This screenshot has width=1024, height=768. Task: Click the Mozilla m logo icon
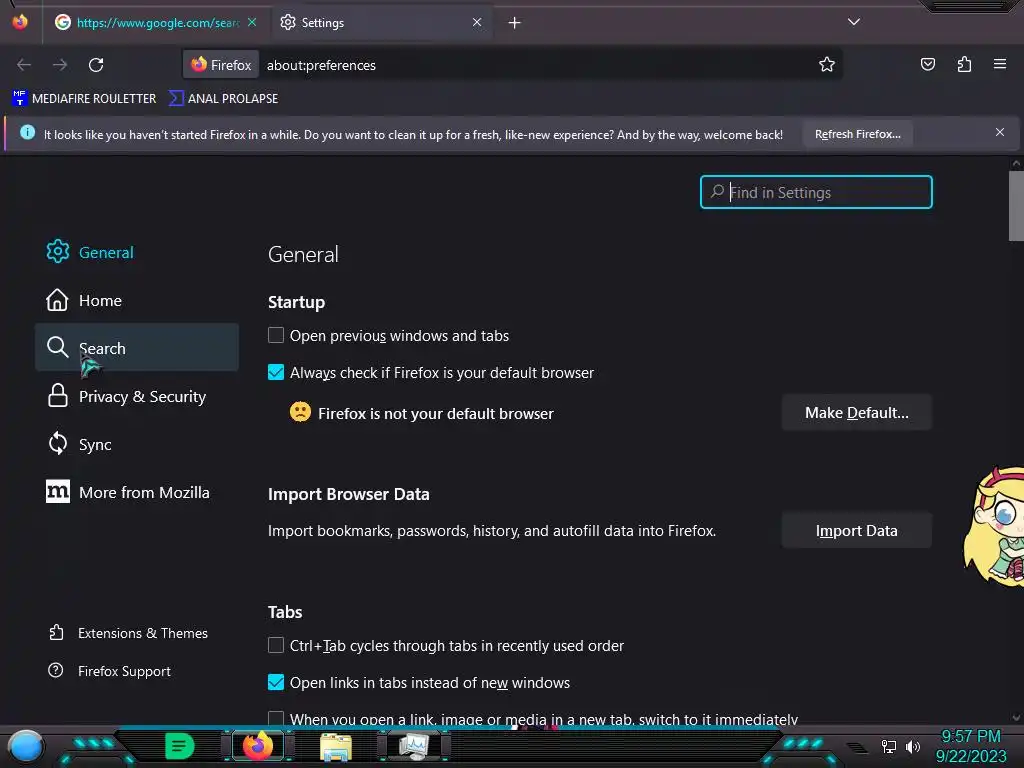click(57, 492)
